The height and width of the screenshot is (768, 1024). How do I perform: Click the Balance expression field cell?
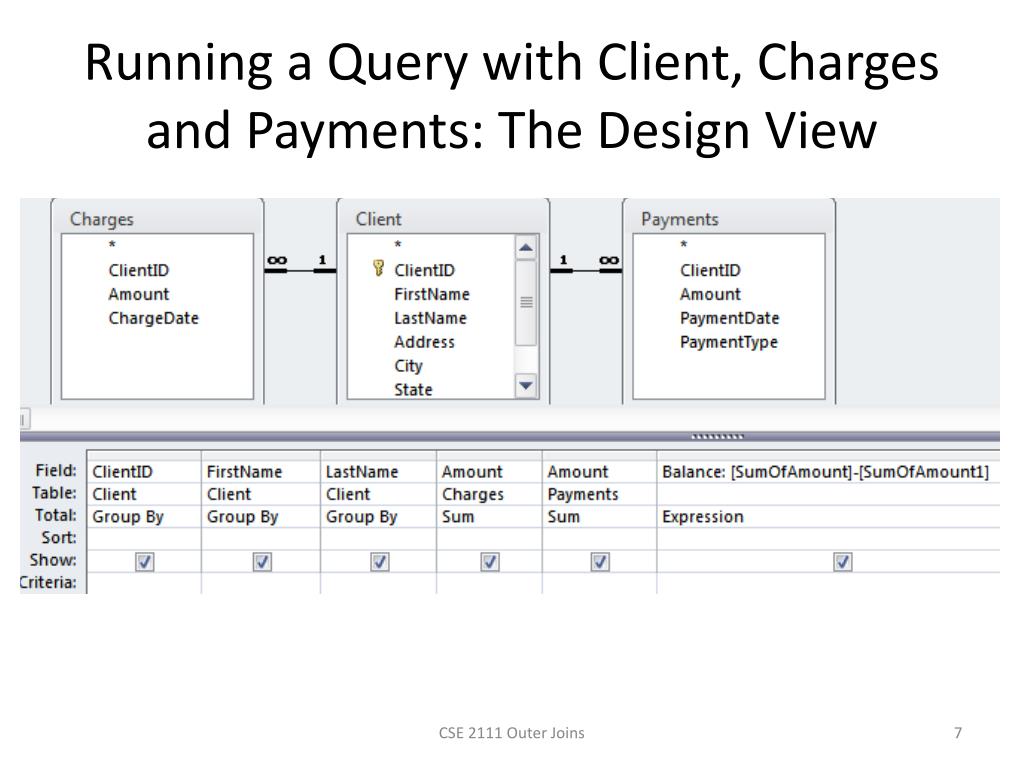pos(829,472)
